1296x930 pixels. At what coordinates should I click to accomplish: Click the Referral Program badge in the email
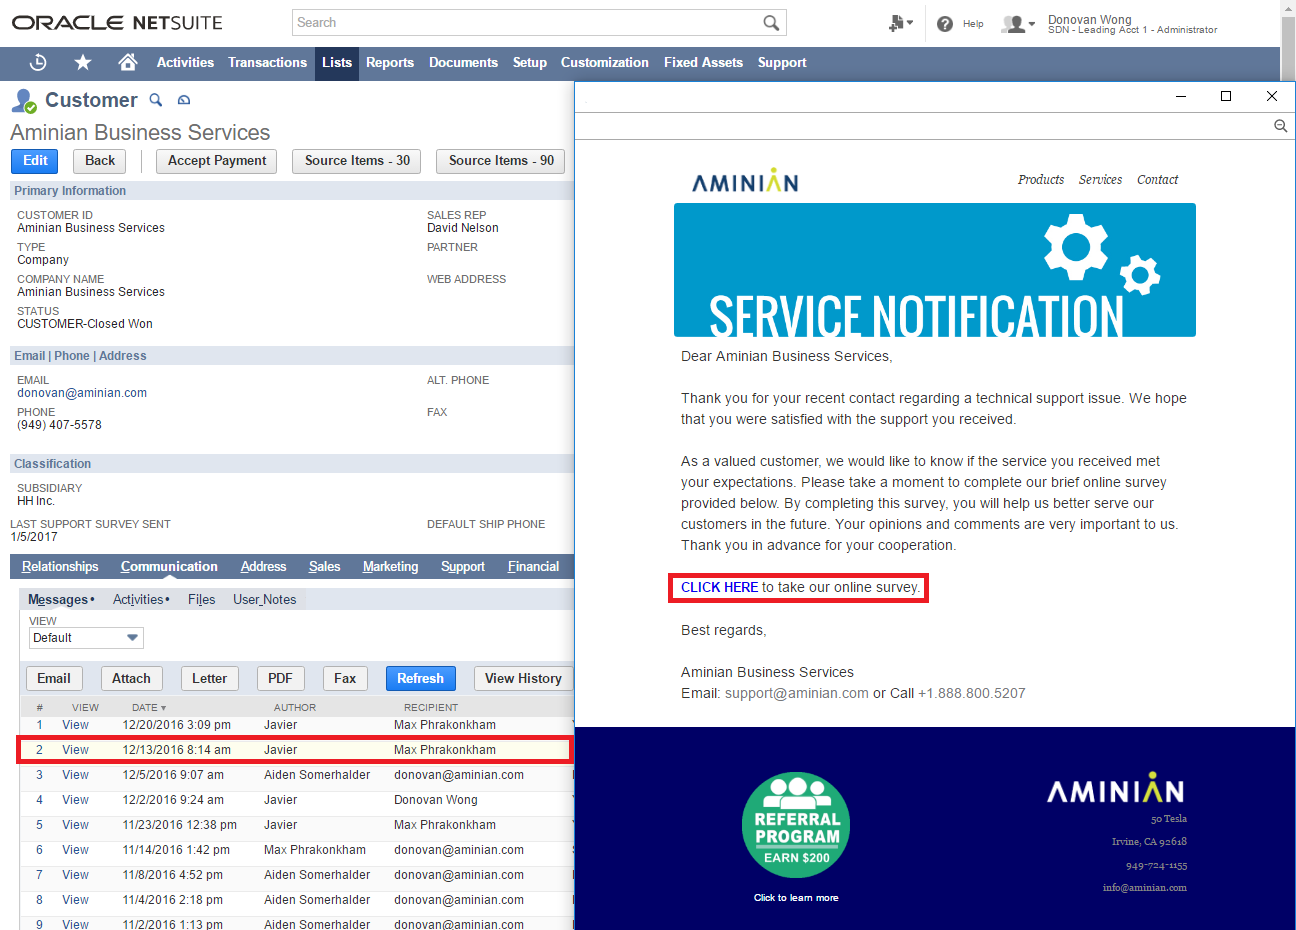click(796, 825)
